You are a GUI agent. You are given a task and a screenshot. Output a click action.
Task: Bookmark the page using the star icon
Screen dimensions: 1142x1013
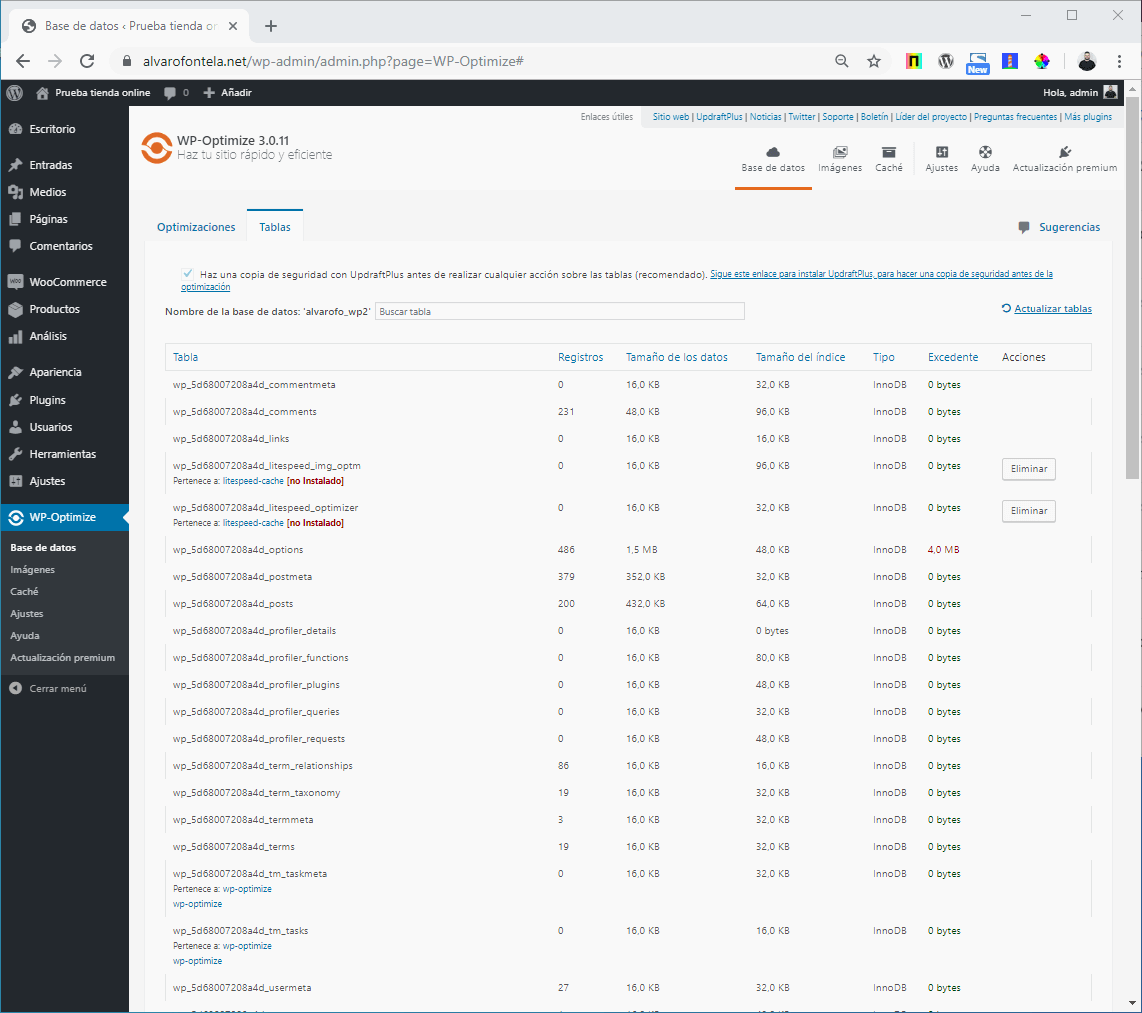click(873, 61)
